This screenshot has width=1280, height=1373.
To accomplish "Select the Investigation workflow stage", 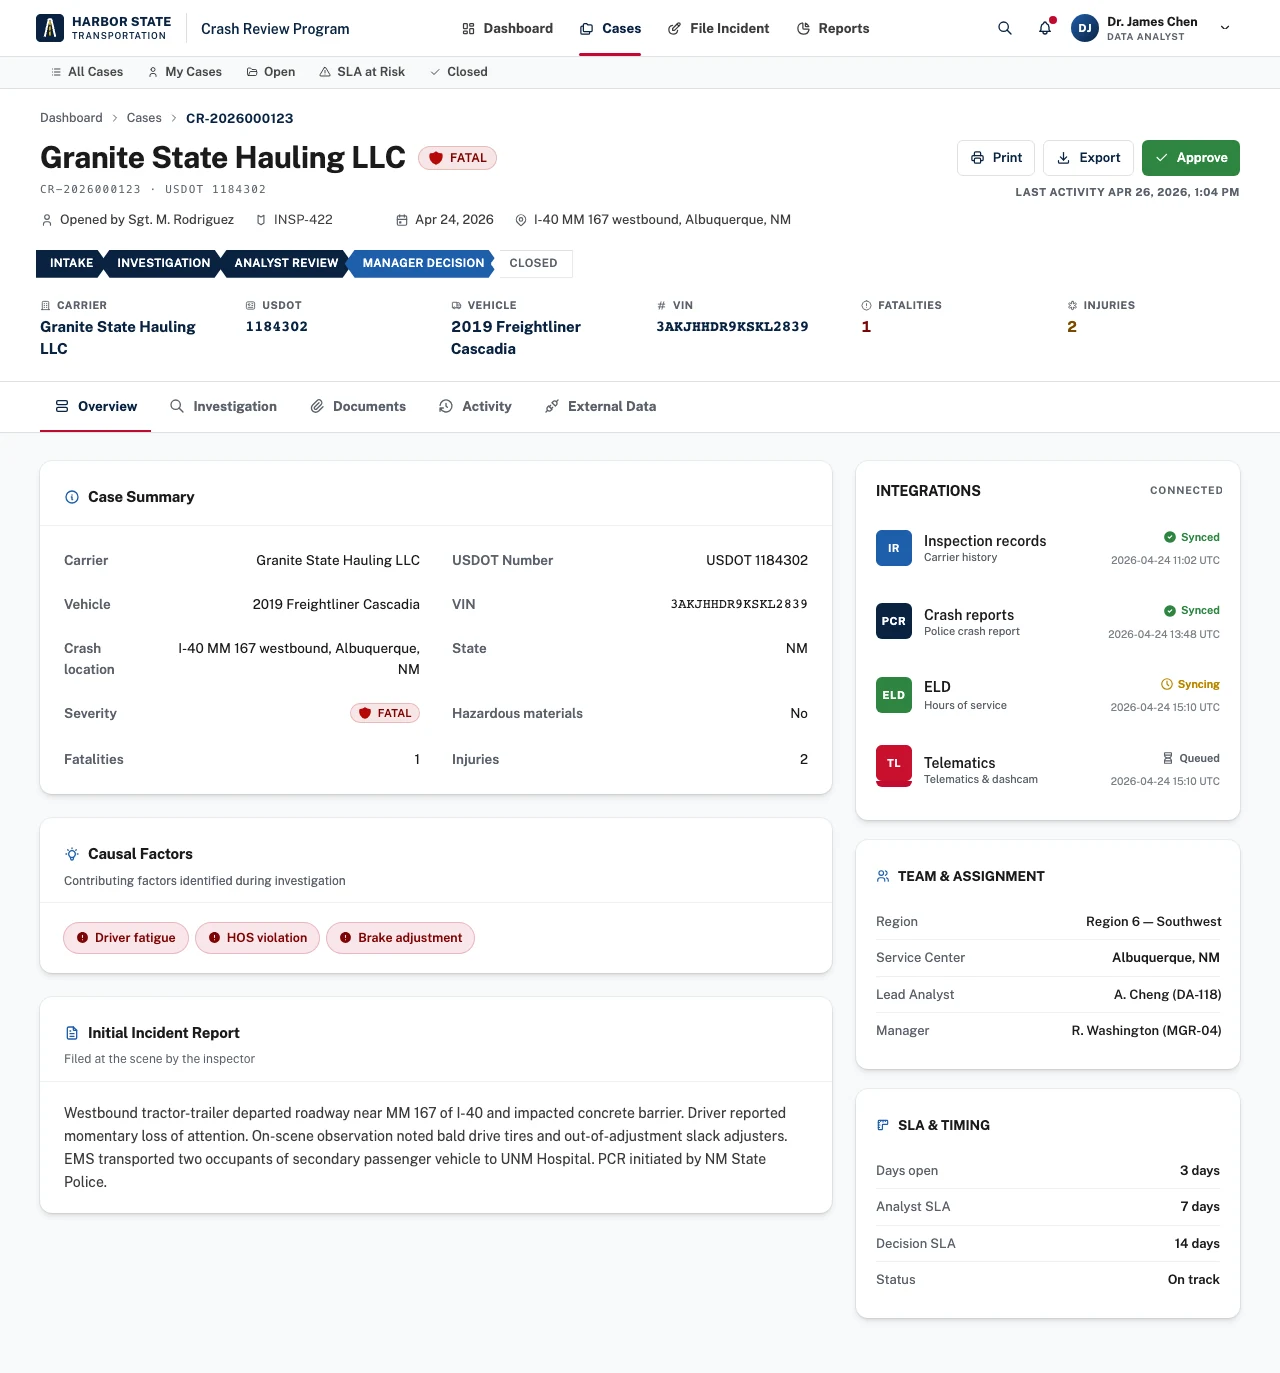I will click(x=163, y=263).
